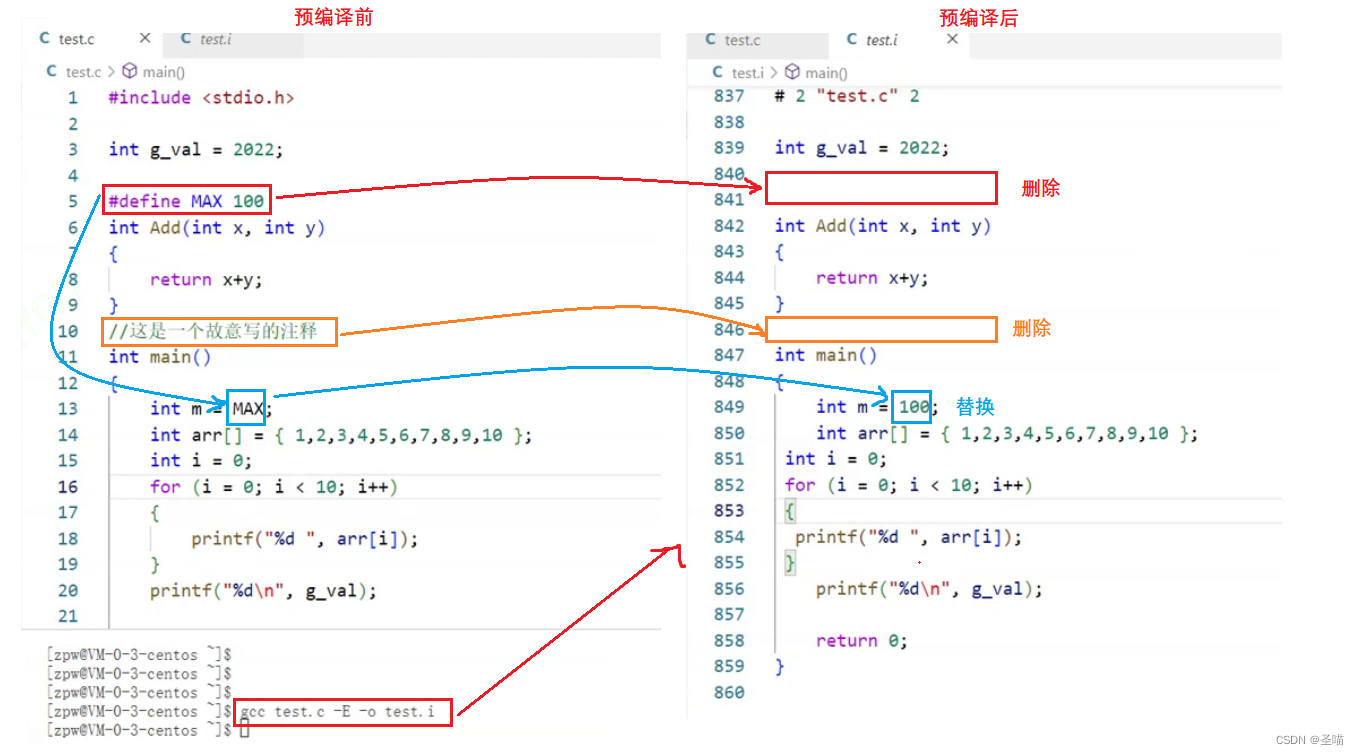The image size is (1359, 755).
Task: Click printf arr[i] statement on line 18
Action: tap(305, 539)
